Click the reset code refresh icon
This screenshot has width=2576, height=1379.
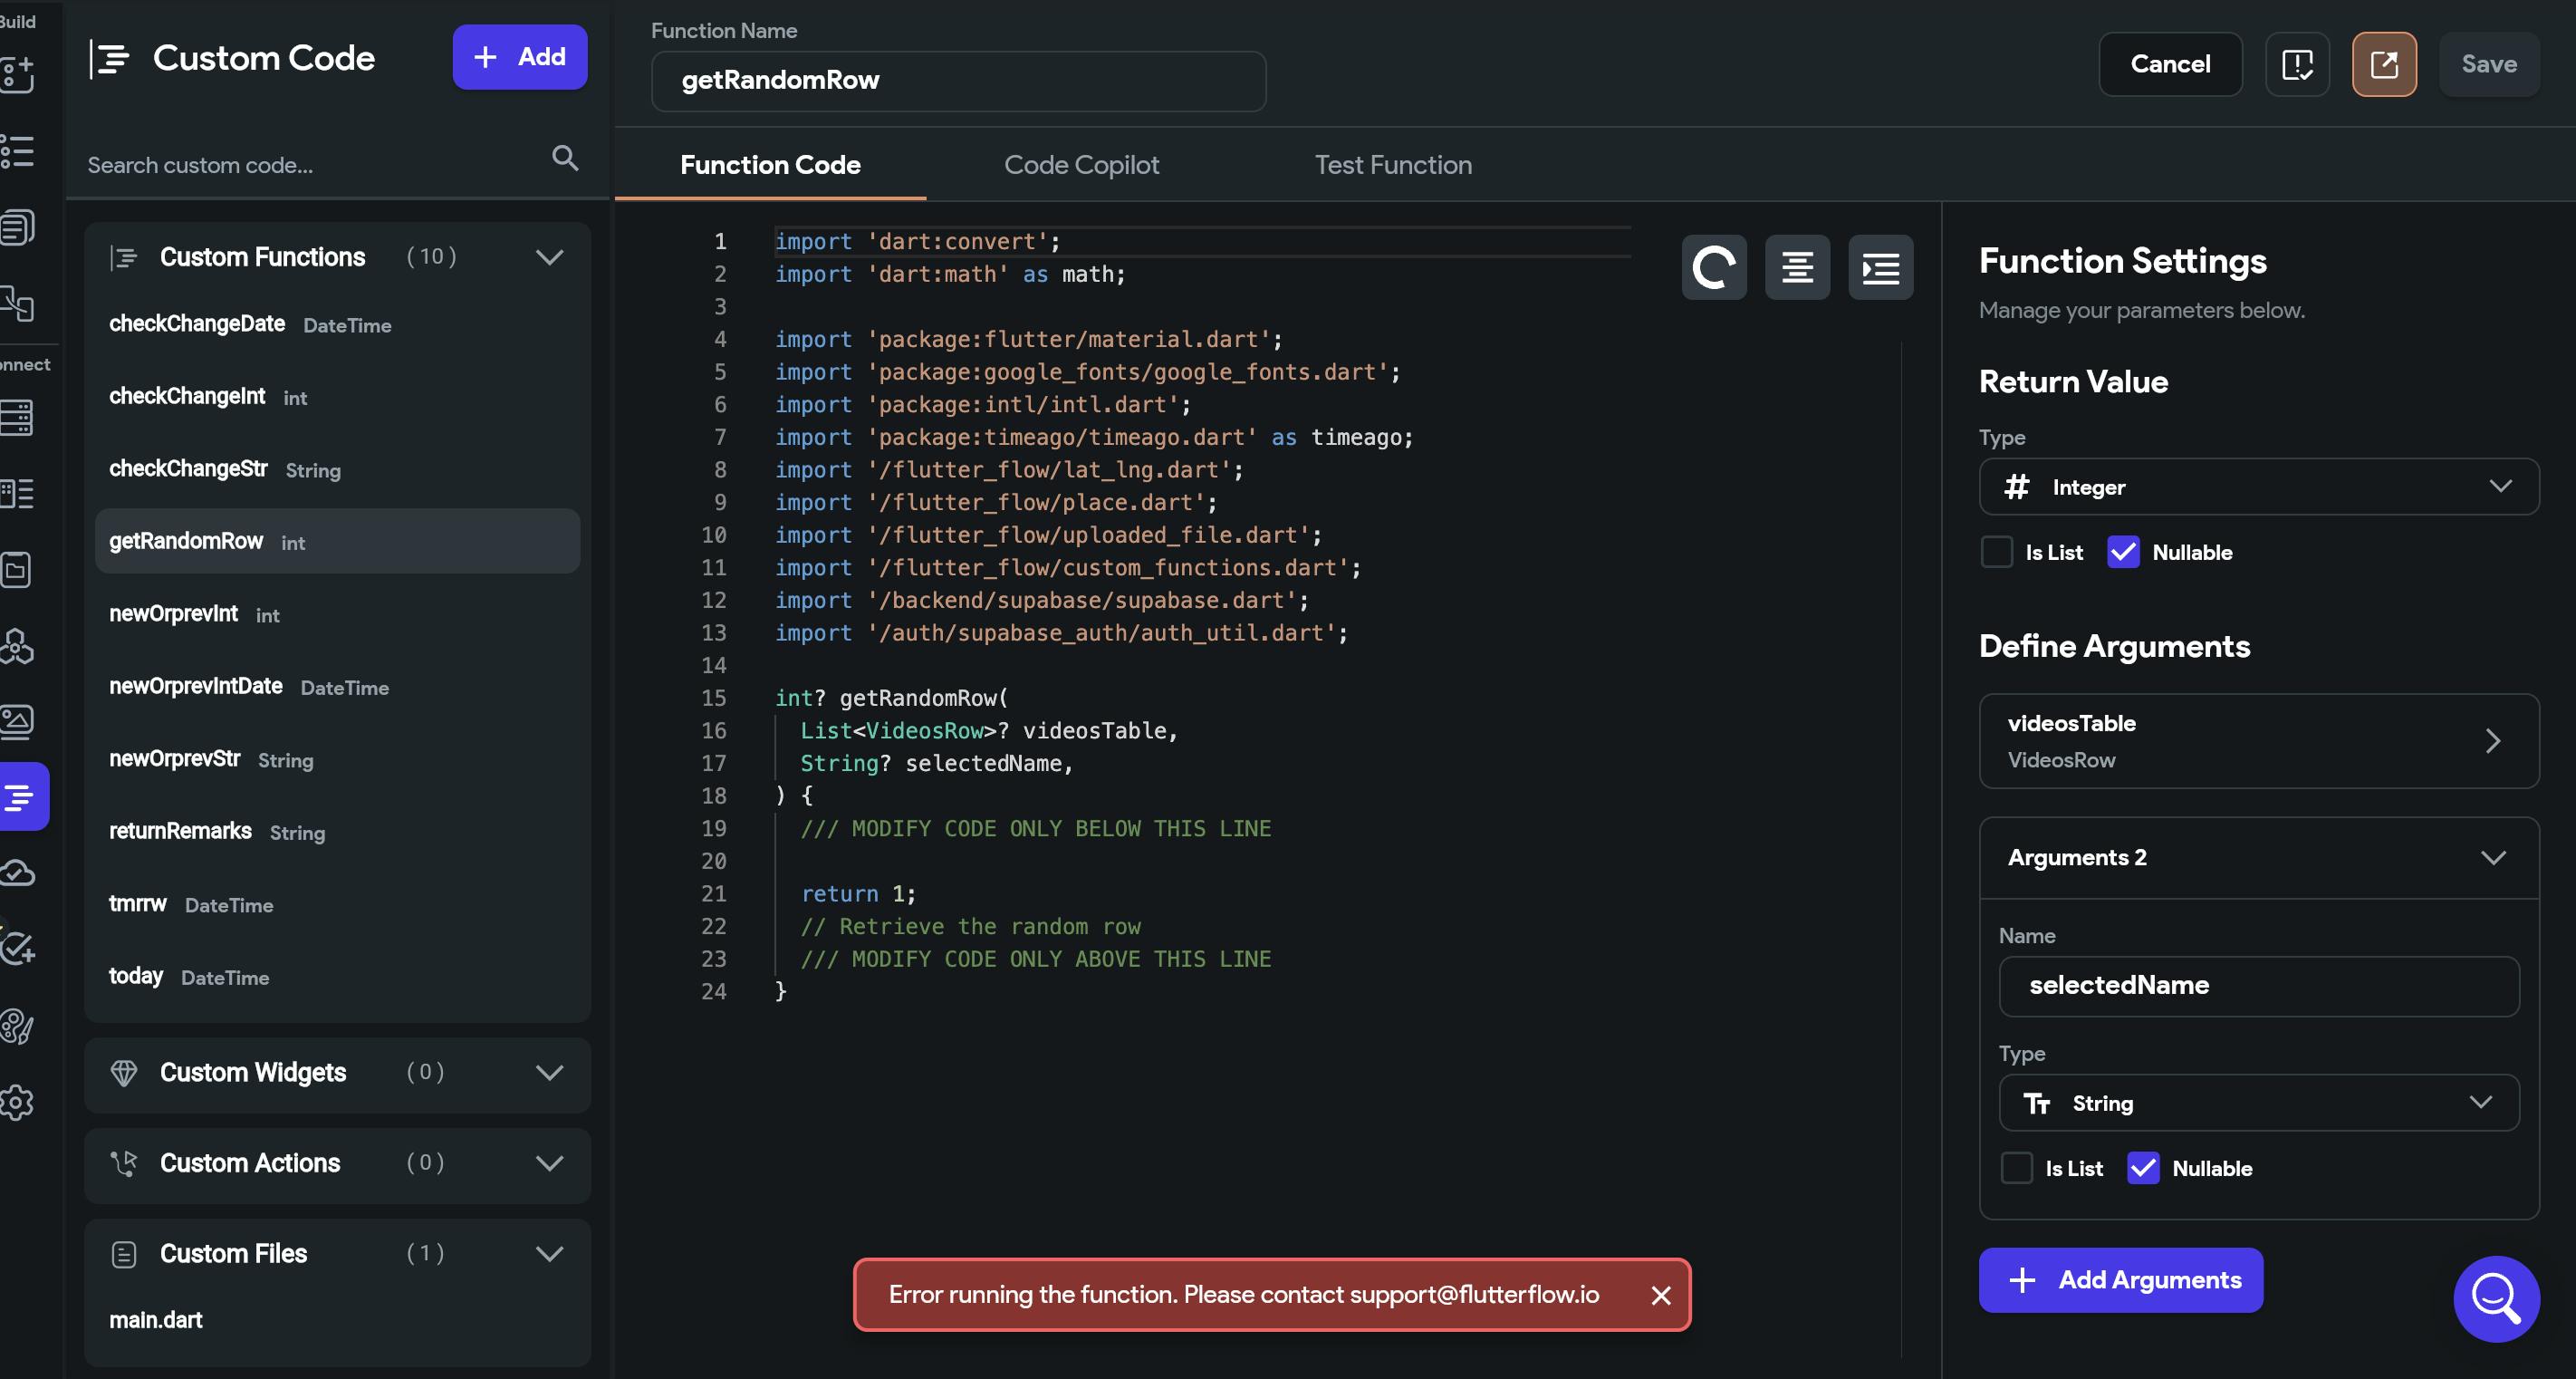[x=1713, y=268]
